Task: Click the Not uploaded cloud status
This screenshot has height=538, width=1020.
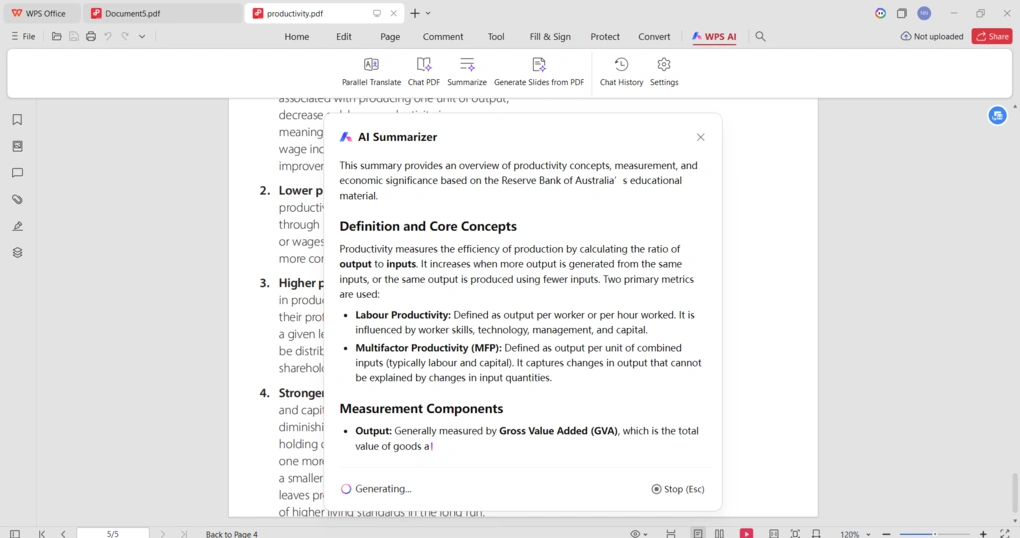Action: [x=932, y=36]
